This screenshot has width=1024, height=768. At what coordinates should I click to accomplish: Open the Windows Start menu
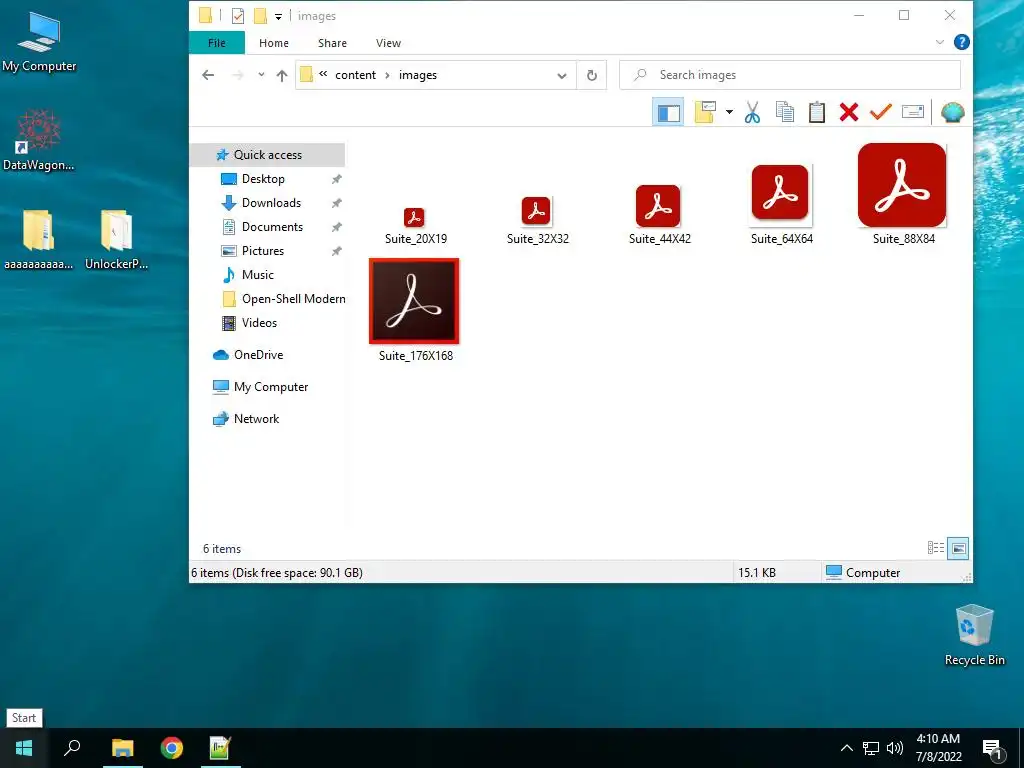(x=24, y=748)
